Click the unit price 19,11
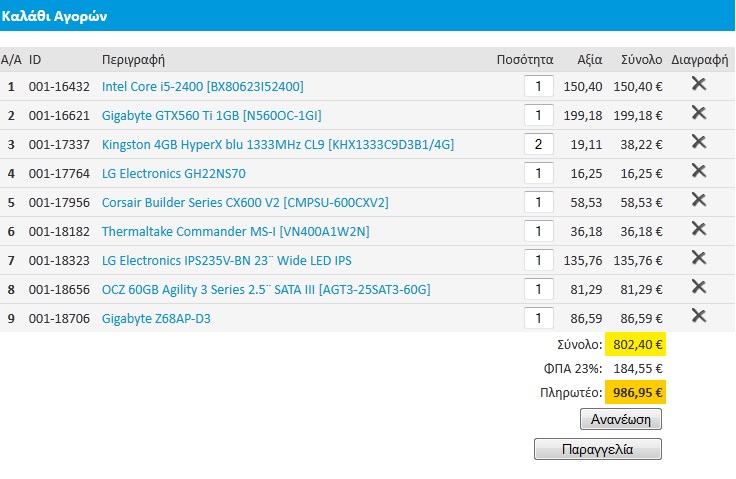This screenshot has height=479, width=736. (x=586, y=145)
